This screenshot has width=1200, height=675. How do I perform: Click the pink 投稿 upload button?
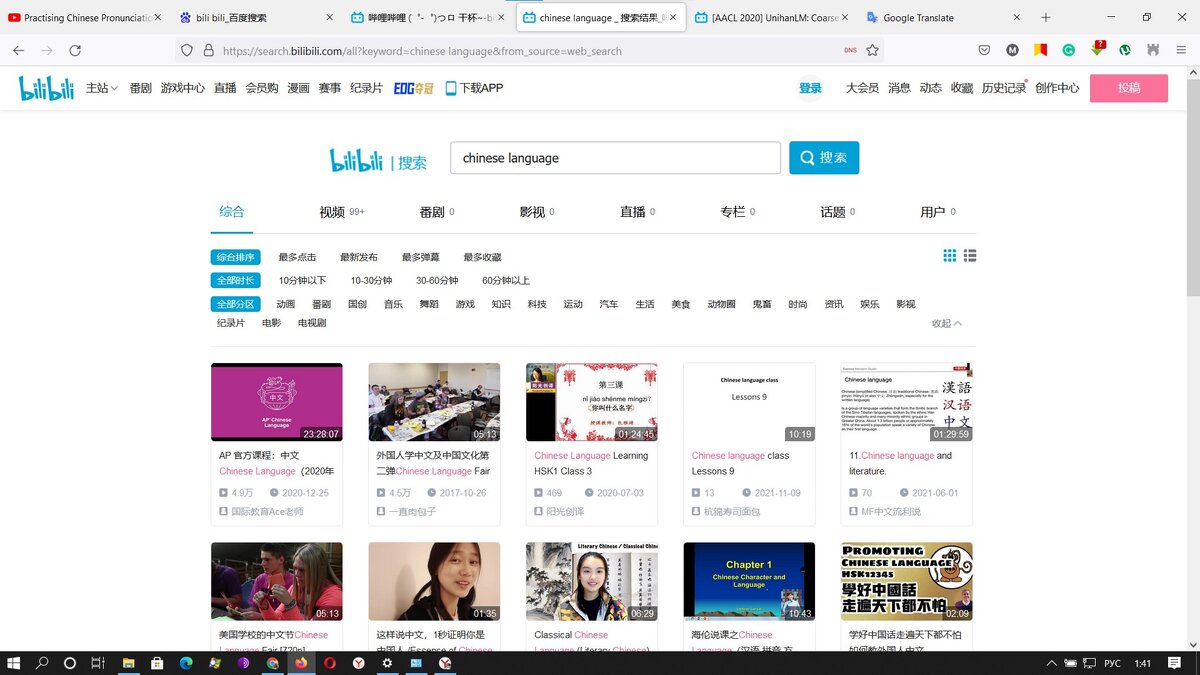pos(1129,88)
